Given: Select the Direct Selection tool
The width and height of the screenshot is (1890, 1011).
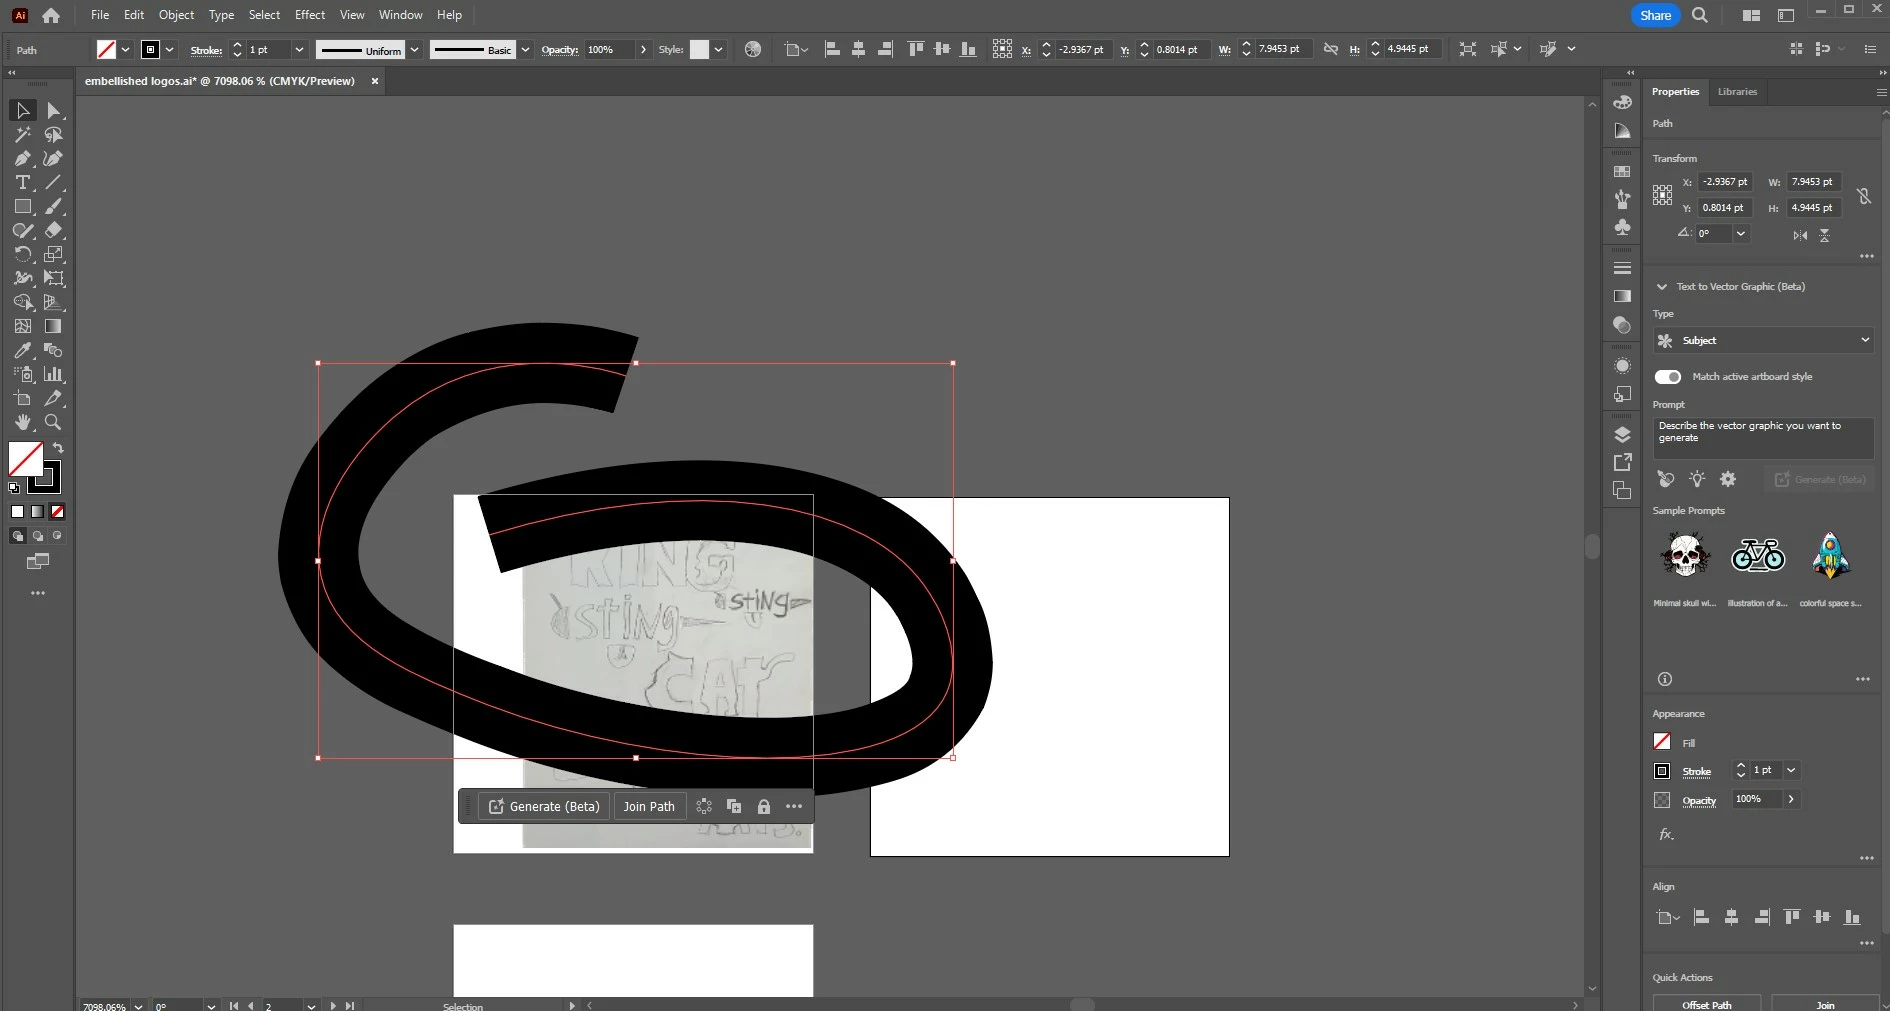Looking at the screenshot, I should [x=54, y=110].
